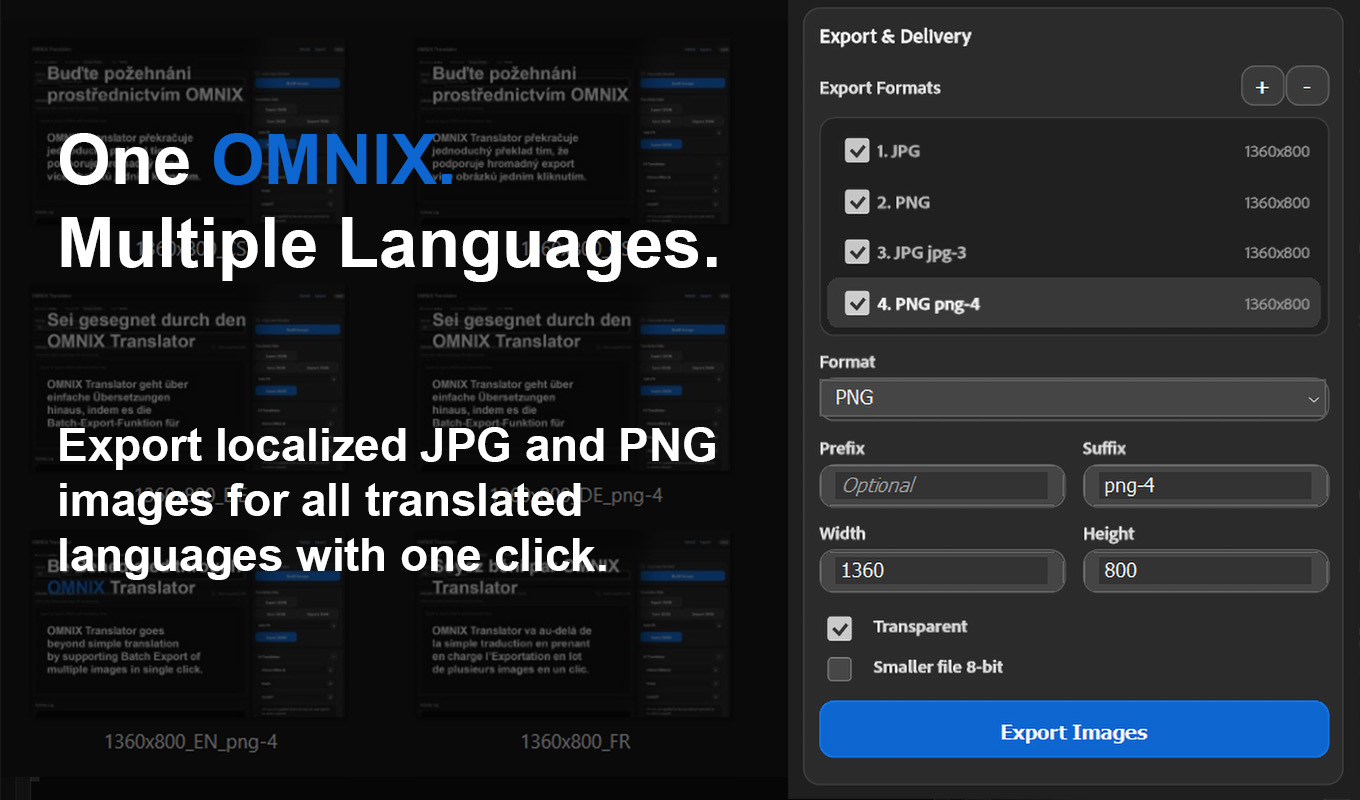The height and width of the screenshot is (800, 1360).
Task: Click the Suffix field containing png-4
Action: pos(1206,486)
